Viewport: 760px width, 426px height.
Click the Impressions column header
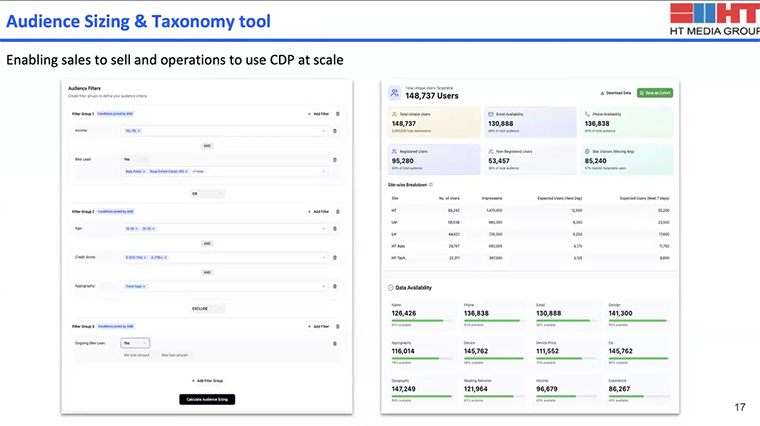click(x=492, y=198)
